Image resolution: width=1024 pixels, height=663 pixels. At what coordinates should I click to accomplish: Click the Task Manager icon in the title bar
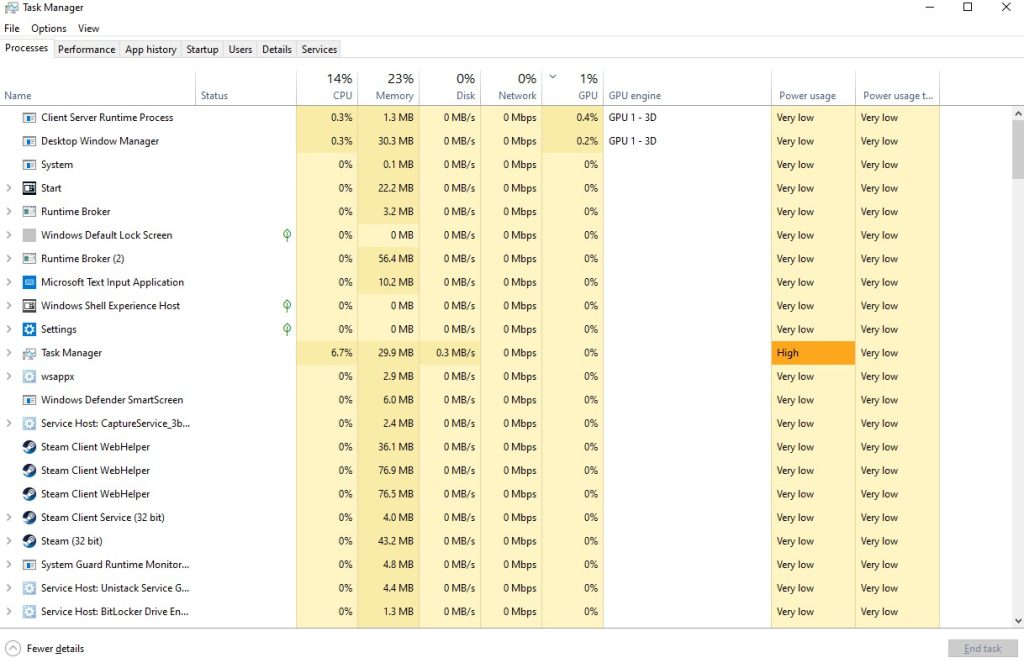(x=11, y=8)
